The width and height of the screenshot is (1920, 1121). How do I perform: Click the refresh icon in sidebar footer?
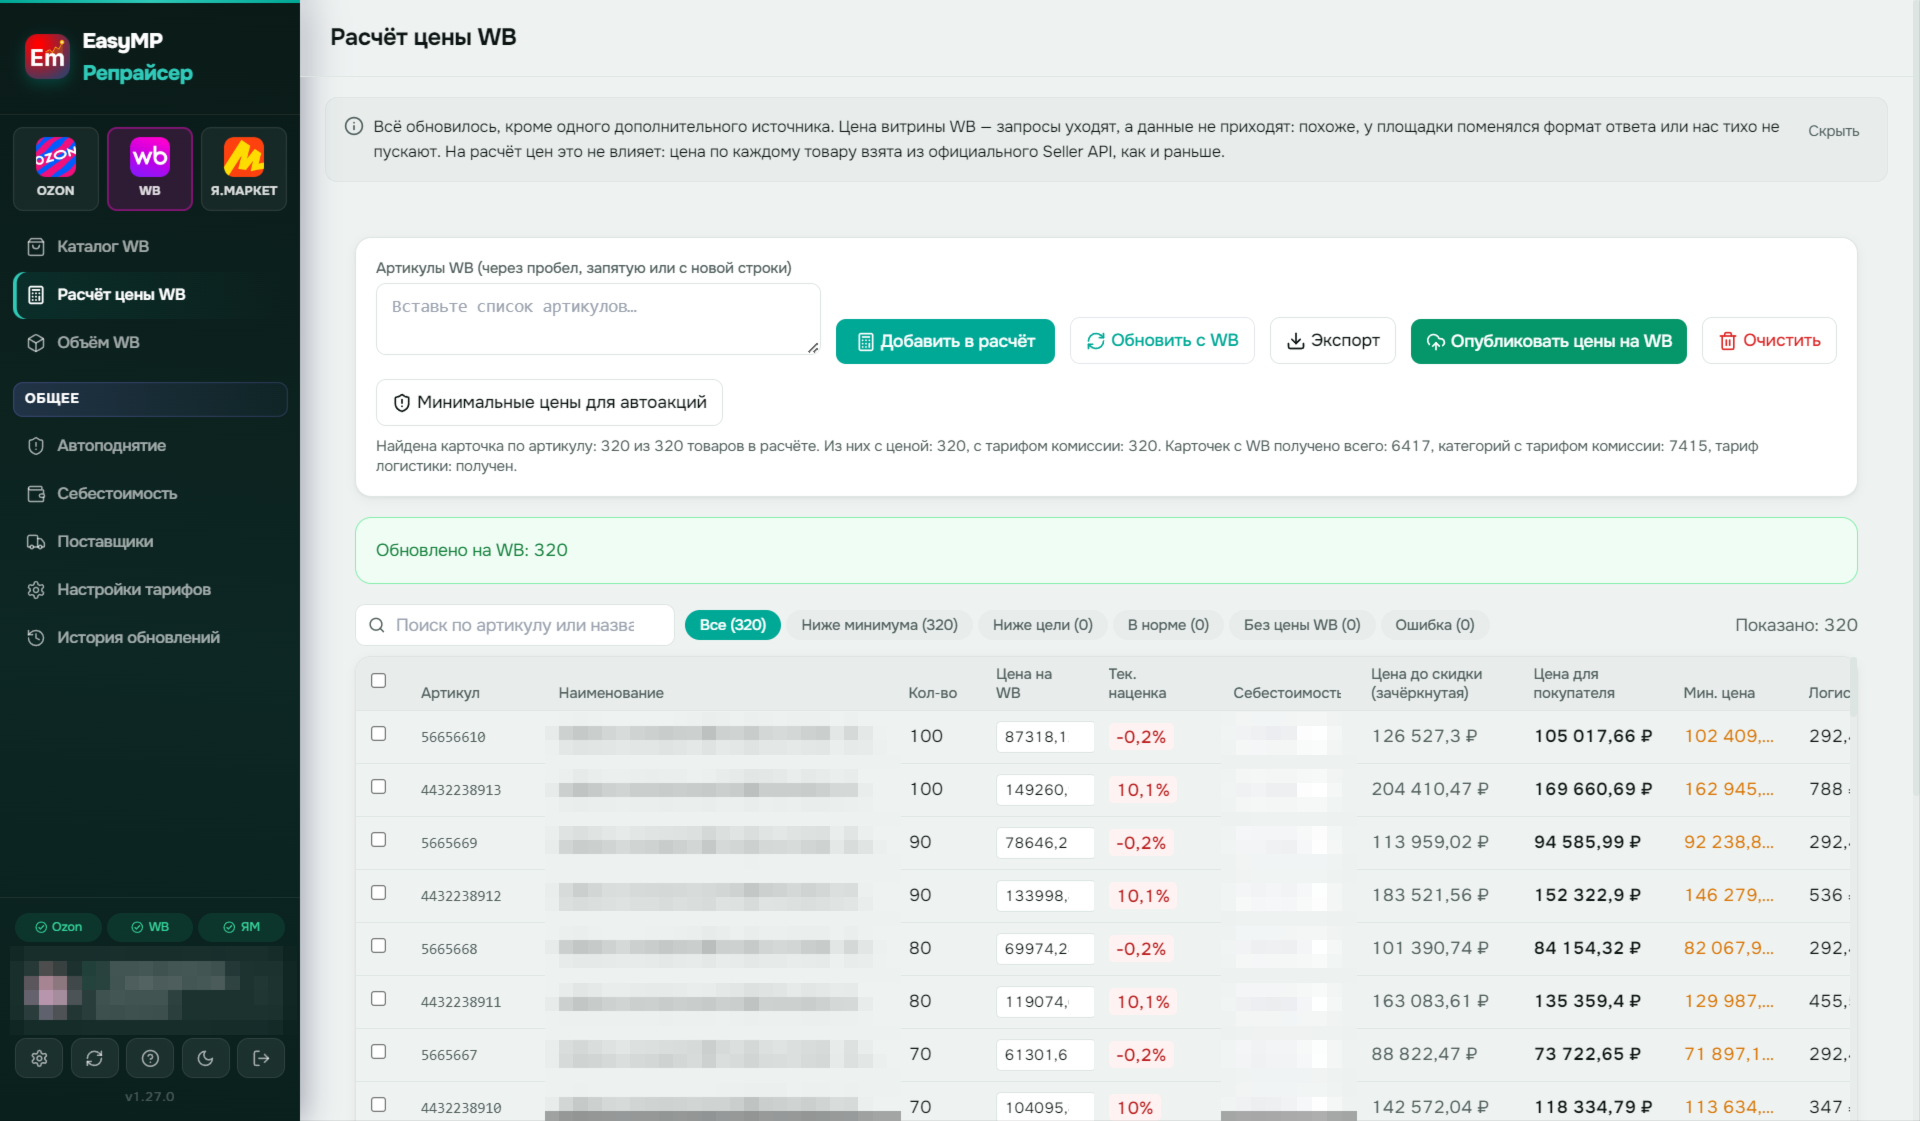pyautogui.click(x=95, y=1058)
